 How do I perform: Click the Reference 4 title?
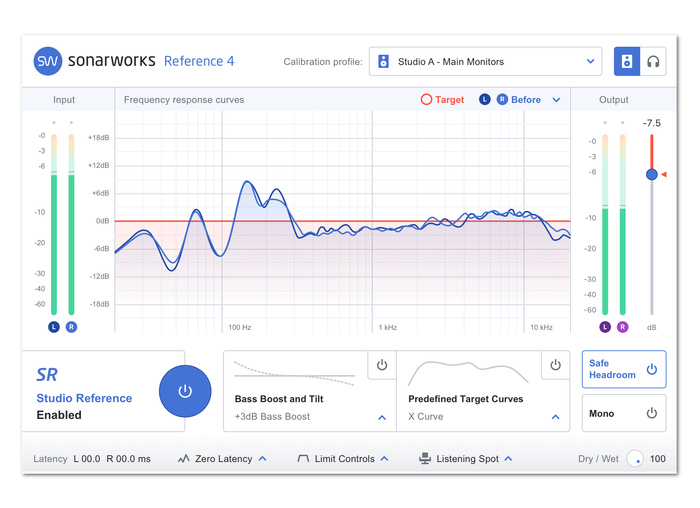199,61
